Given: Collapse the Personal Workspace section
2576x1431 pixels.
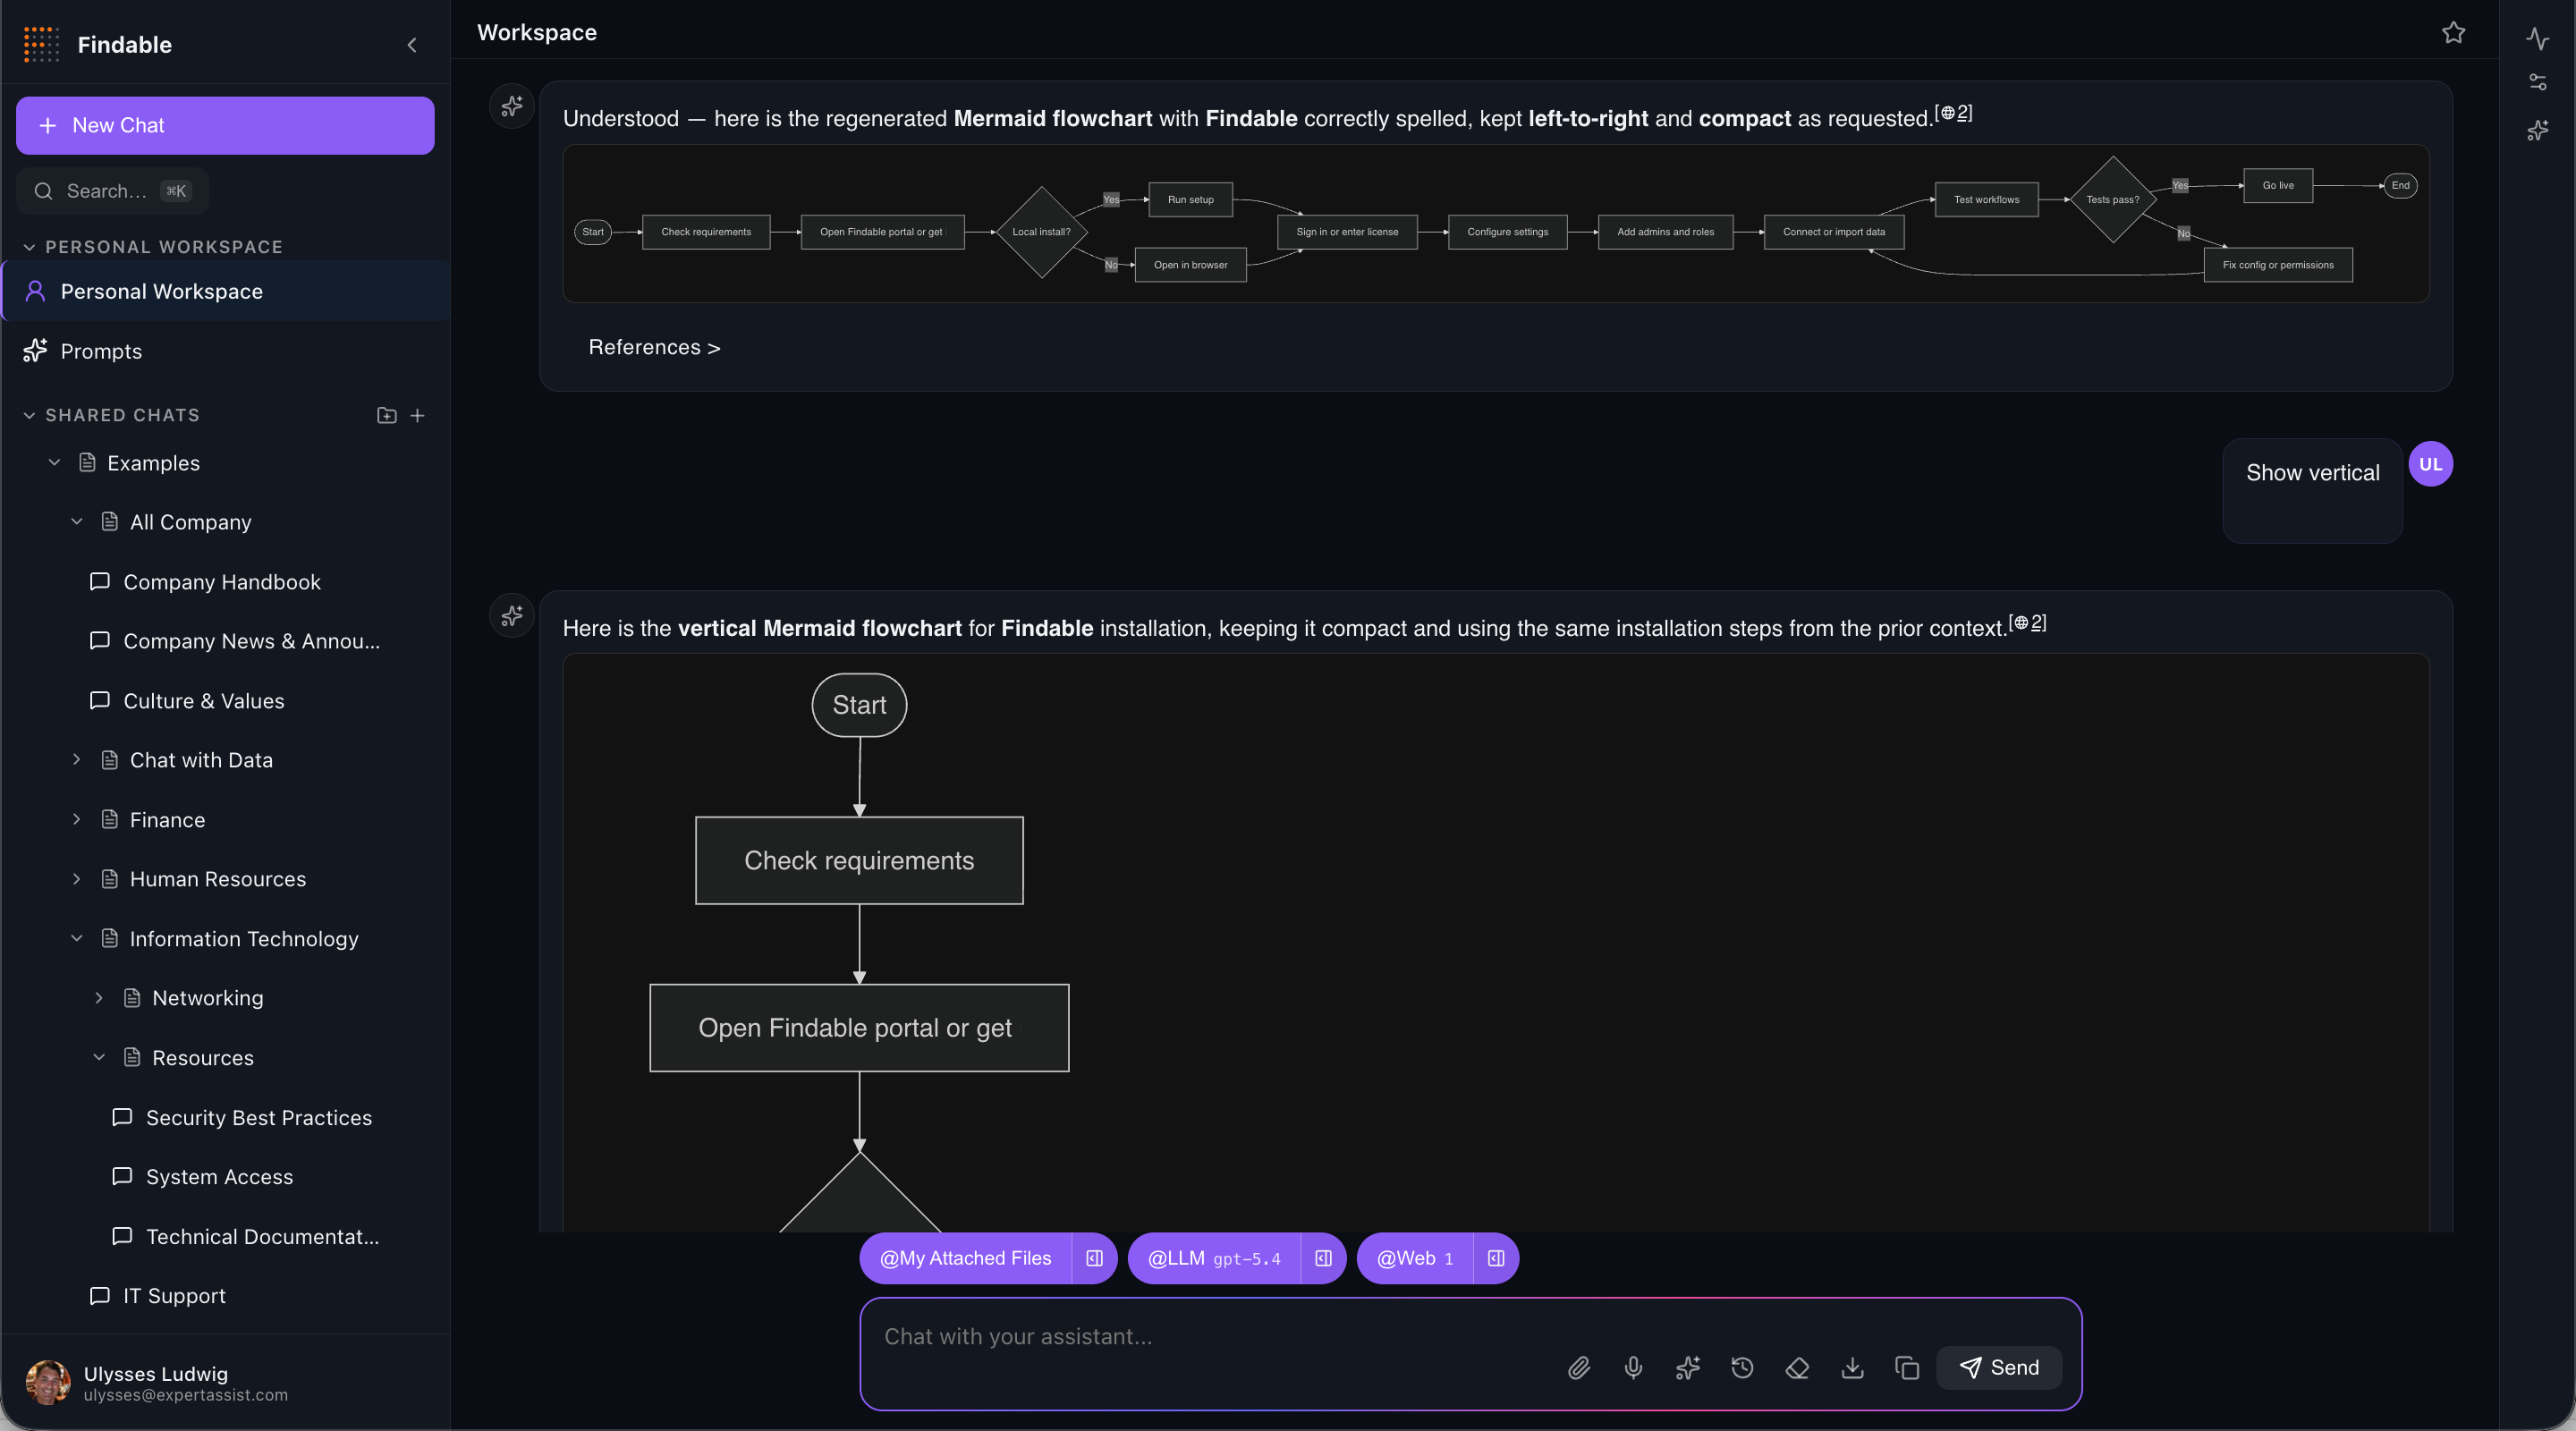Looking at the screenshot, I should pos(29,247).
